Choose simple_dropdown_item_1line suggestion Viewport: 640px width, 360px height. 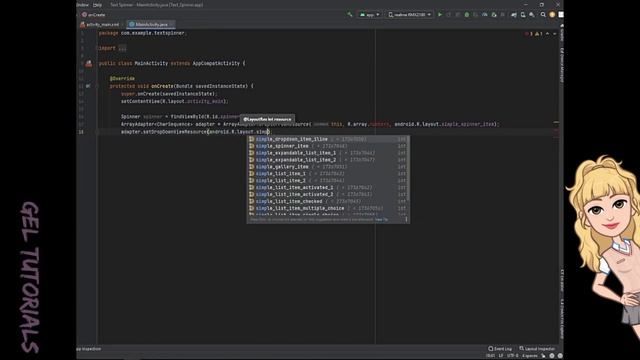[328, 139]
